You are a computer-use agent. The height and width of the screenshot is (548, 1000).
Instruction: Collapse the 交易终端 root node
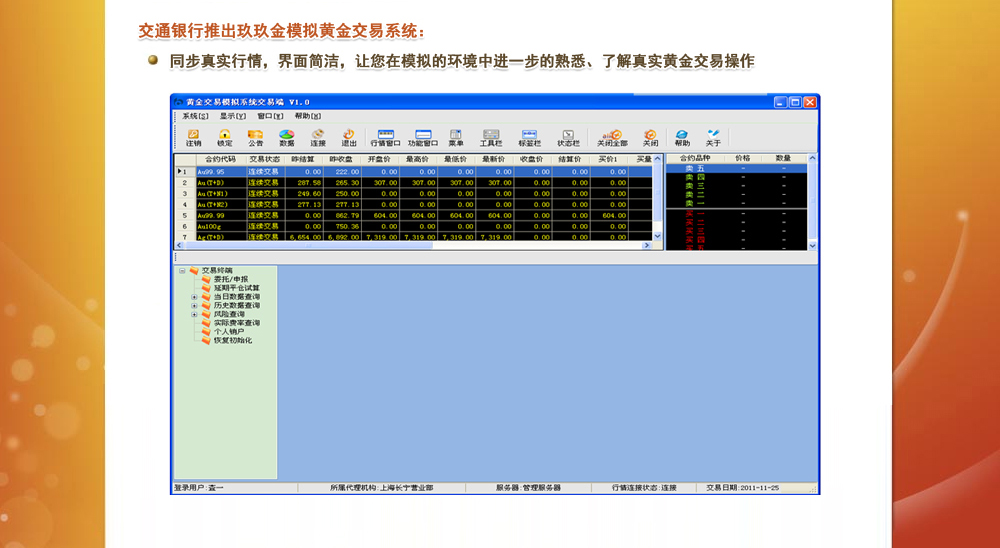coord(182,270)
